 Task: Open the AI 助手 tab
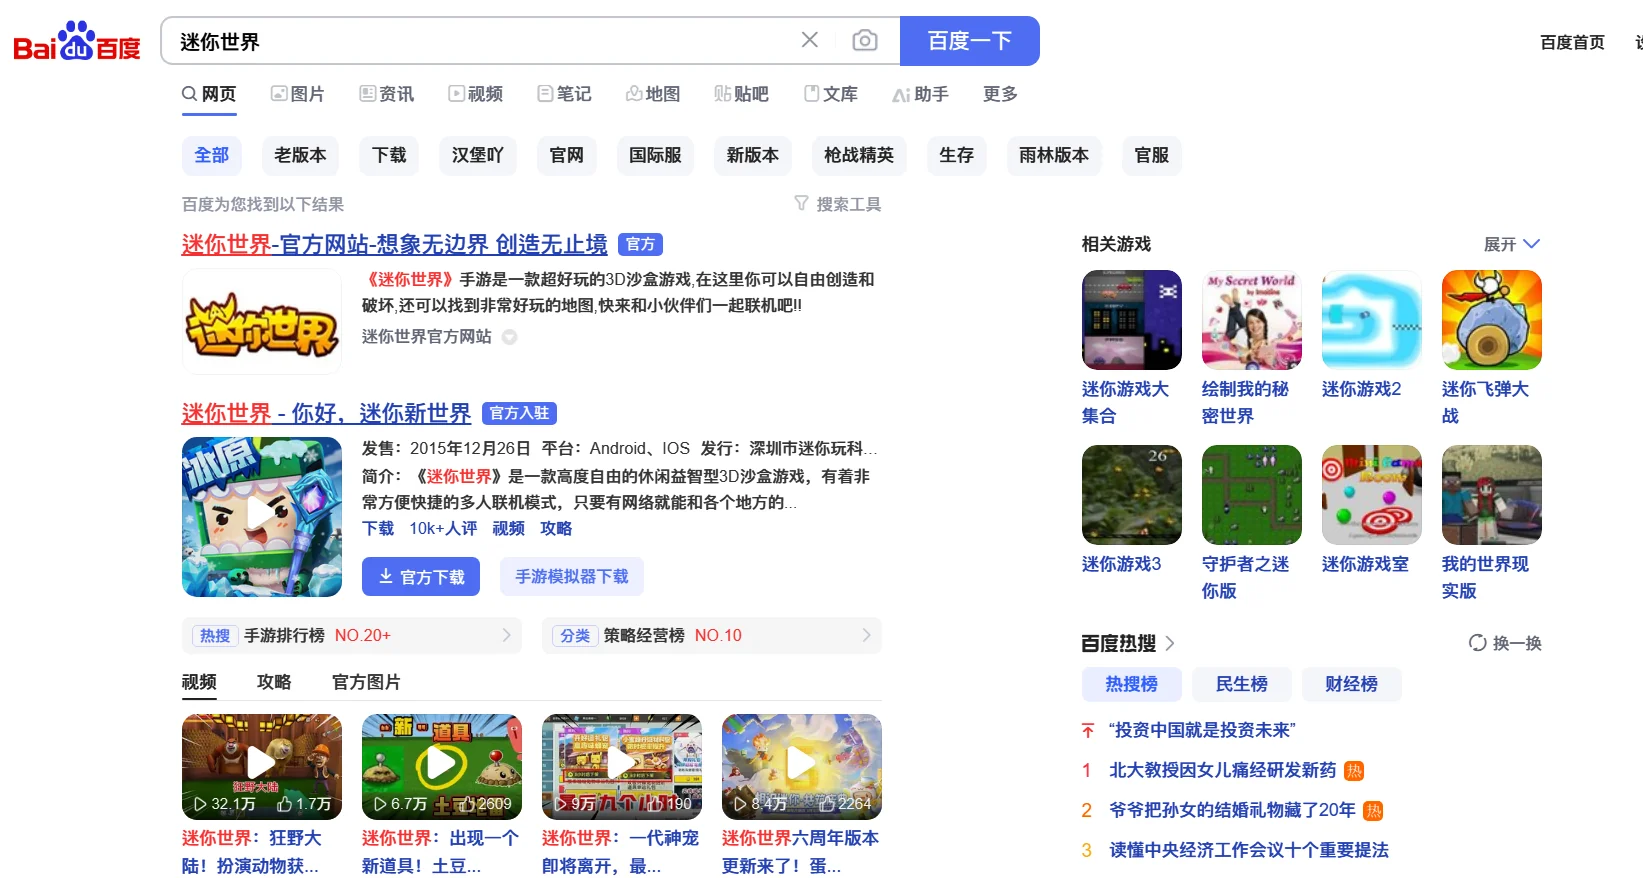[x=920, y=94]
